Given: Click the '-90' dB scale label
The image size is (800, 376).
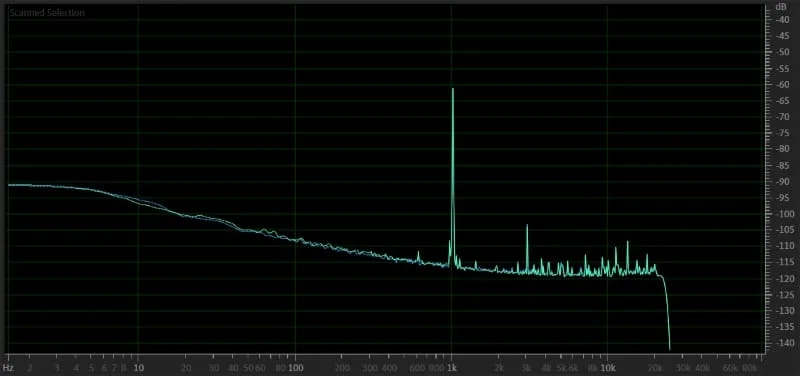Looking at the screenshot, I should click(782, 182).
